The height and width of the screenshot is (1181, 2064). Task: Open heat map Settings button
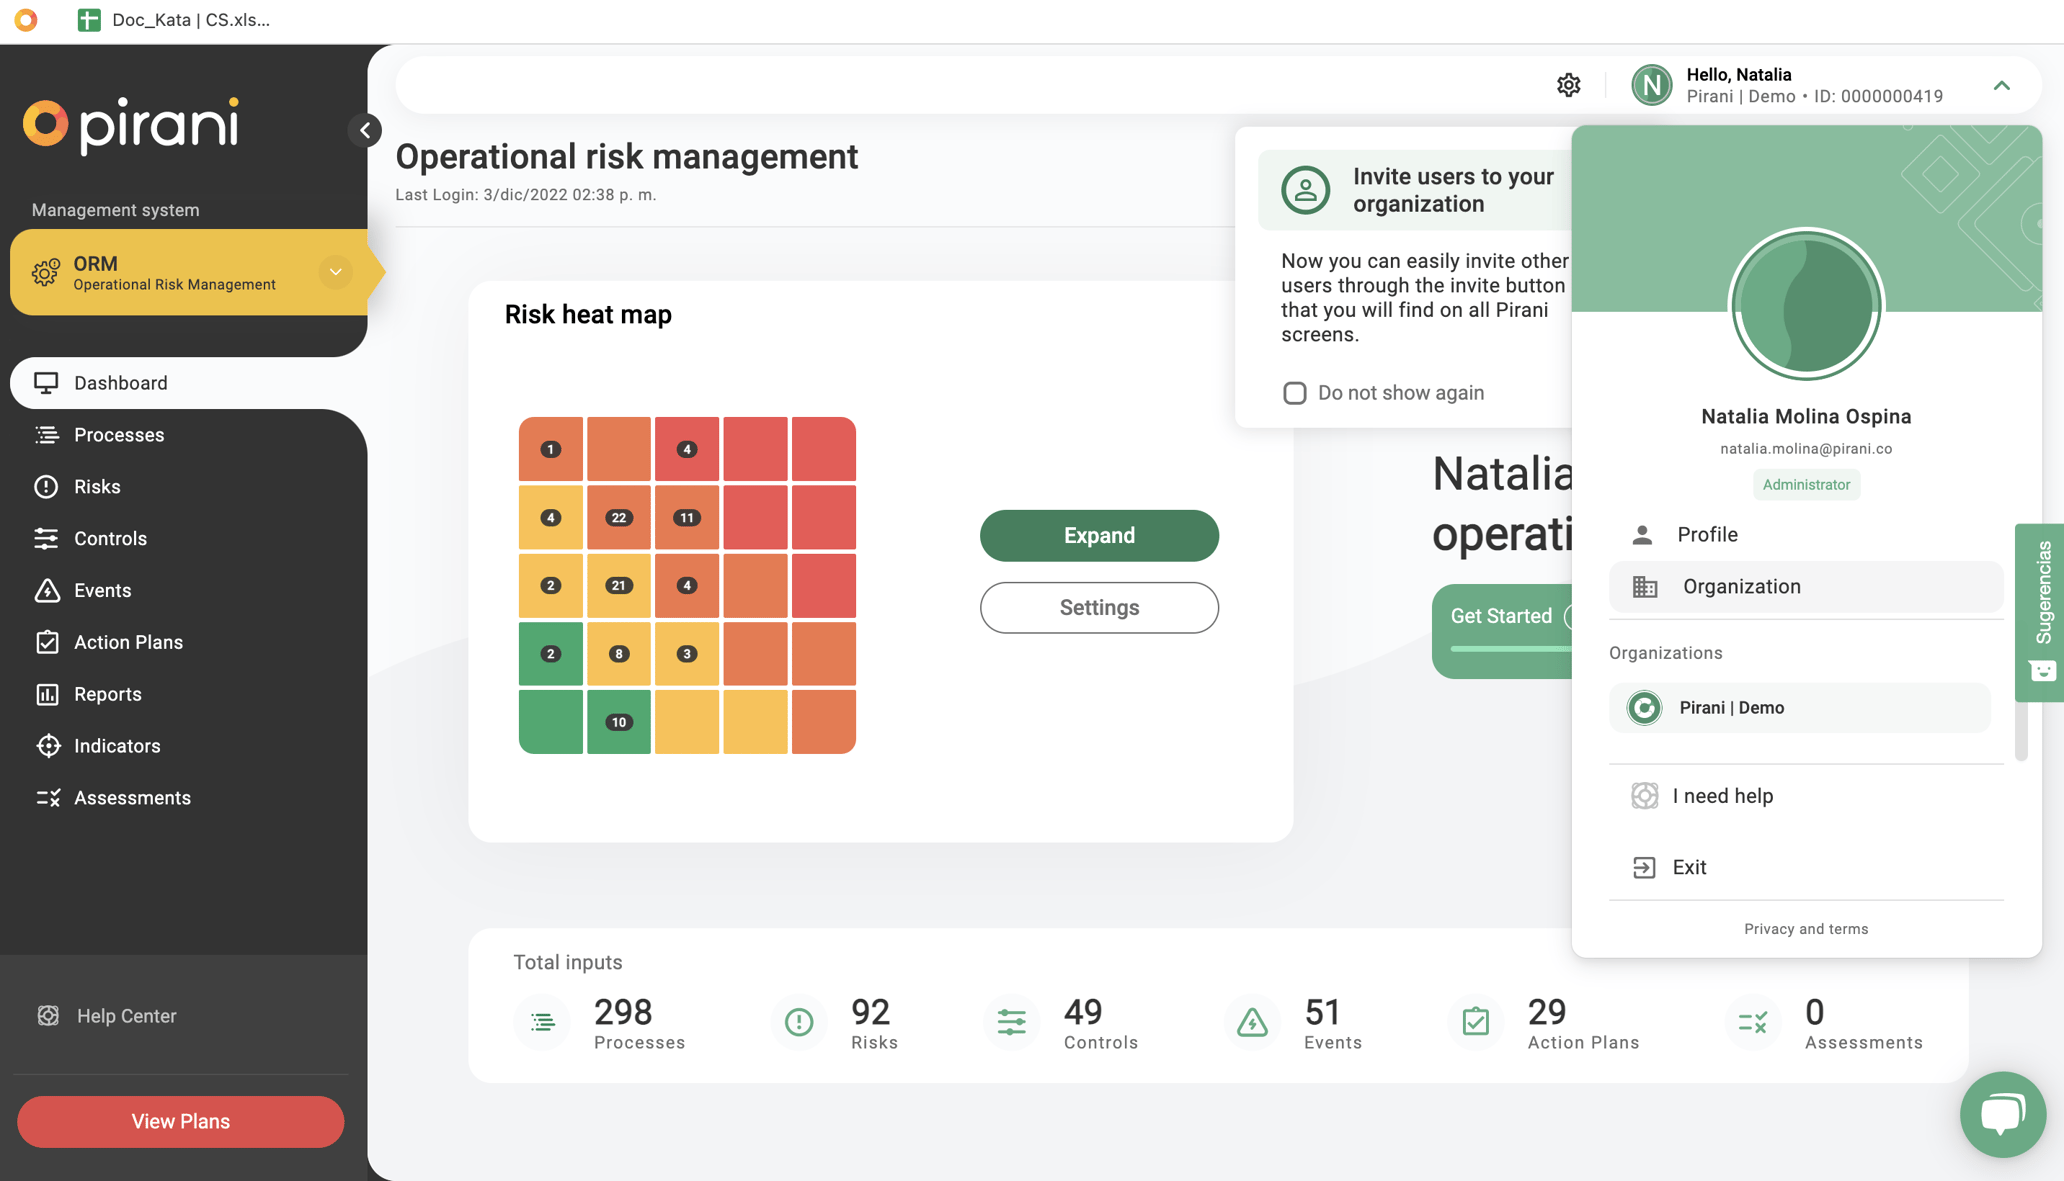1099,608
